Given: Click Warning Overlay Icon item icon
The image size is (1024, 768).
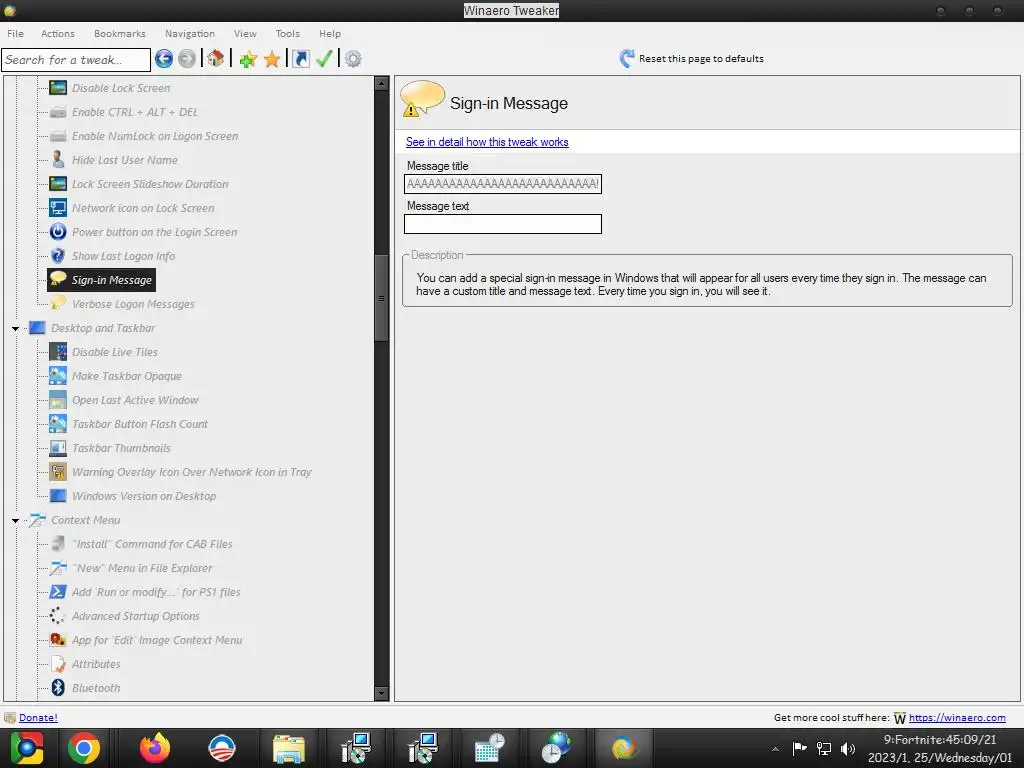Looking at the screenshot, I should click(58, 472).
